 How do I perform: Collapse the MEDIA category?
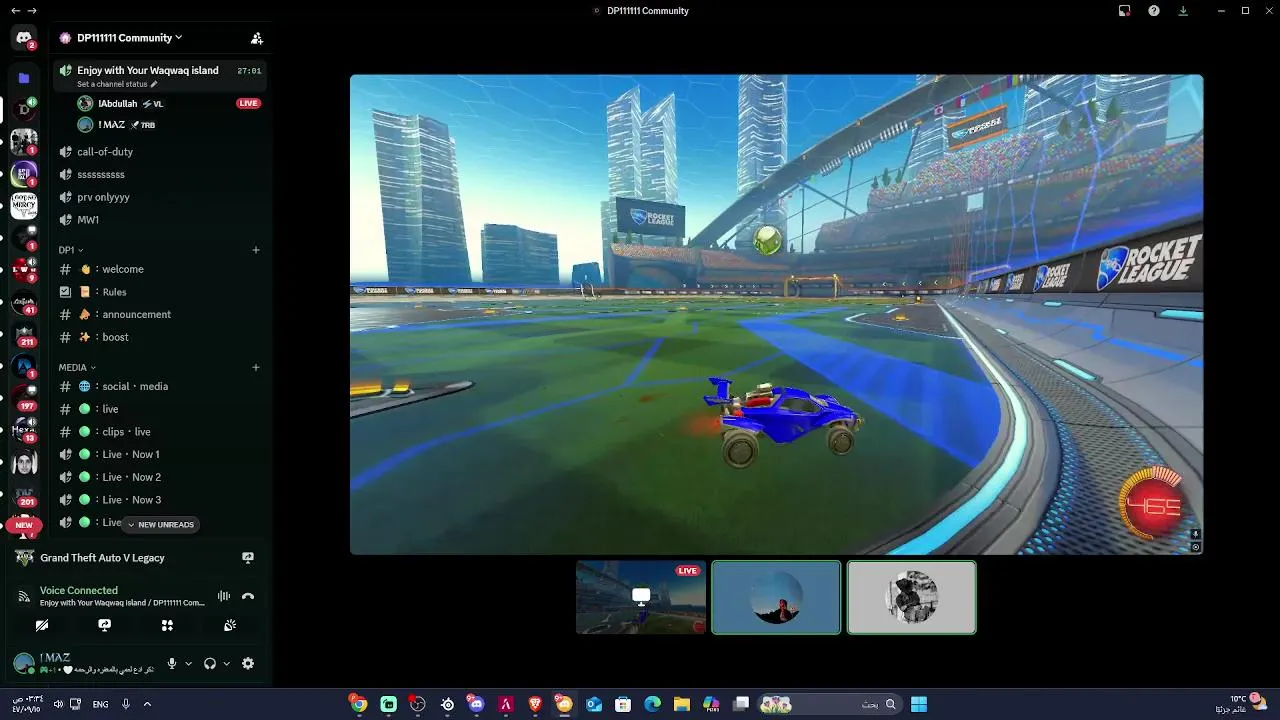(77, 367)
